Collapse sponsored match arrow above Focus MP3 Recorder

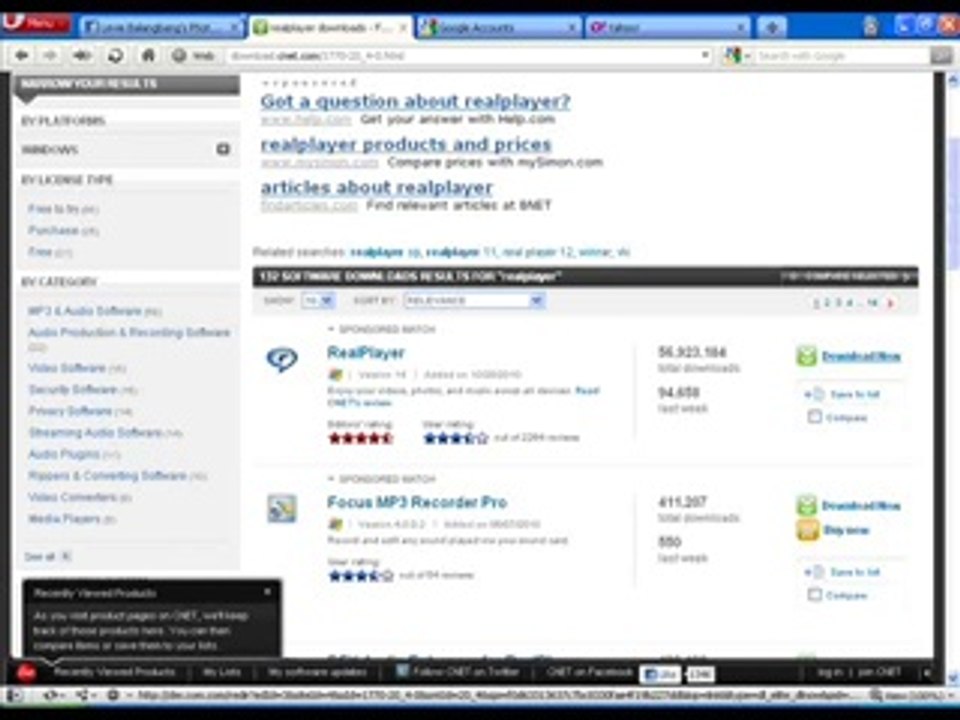331,478
